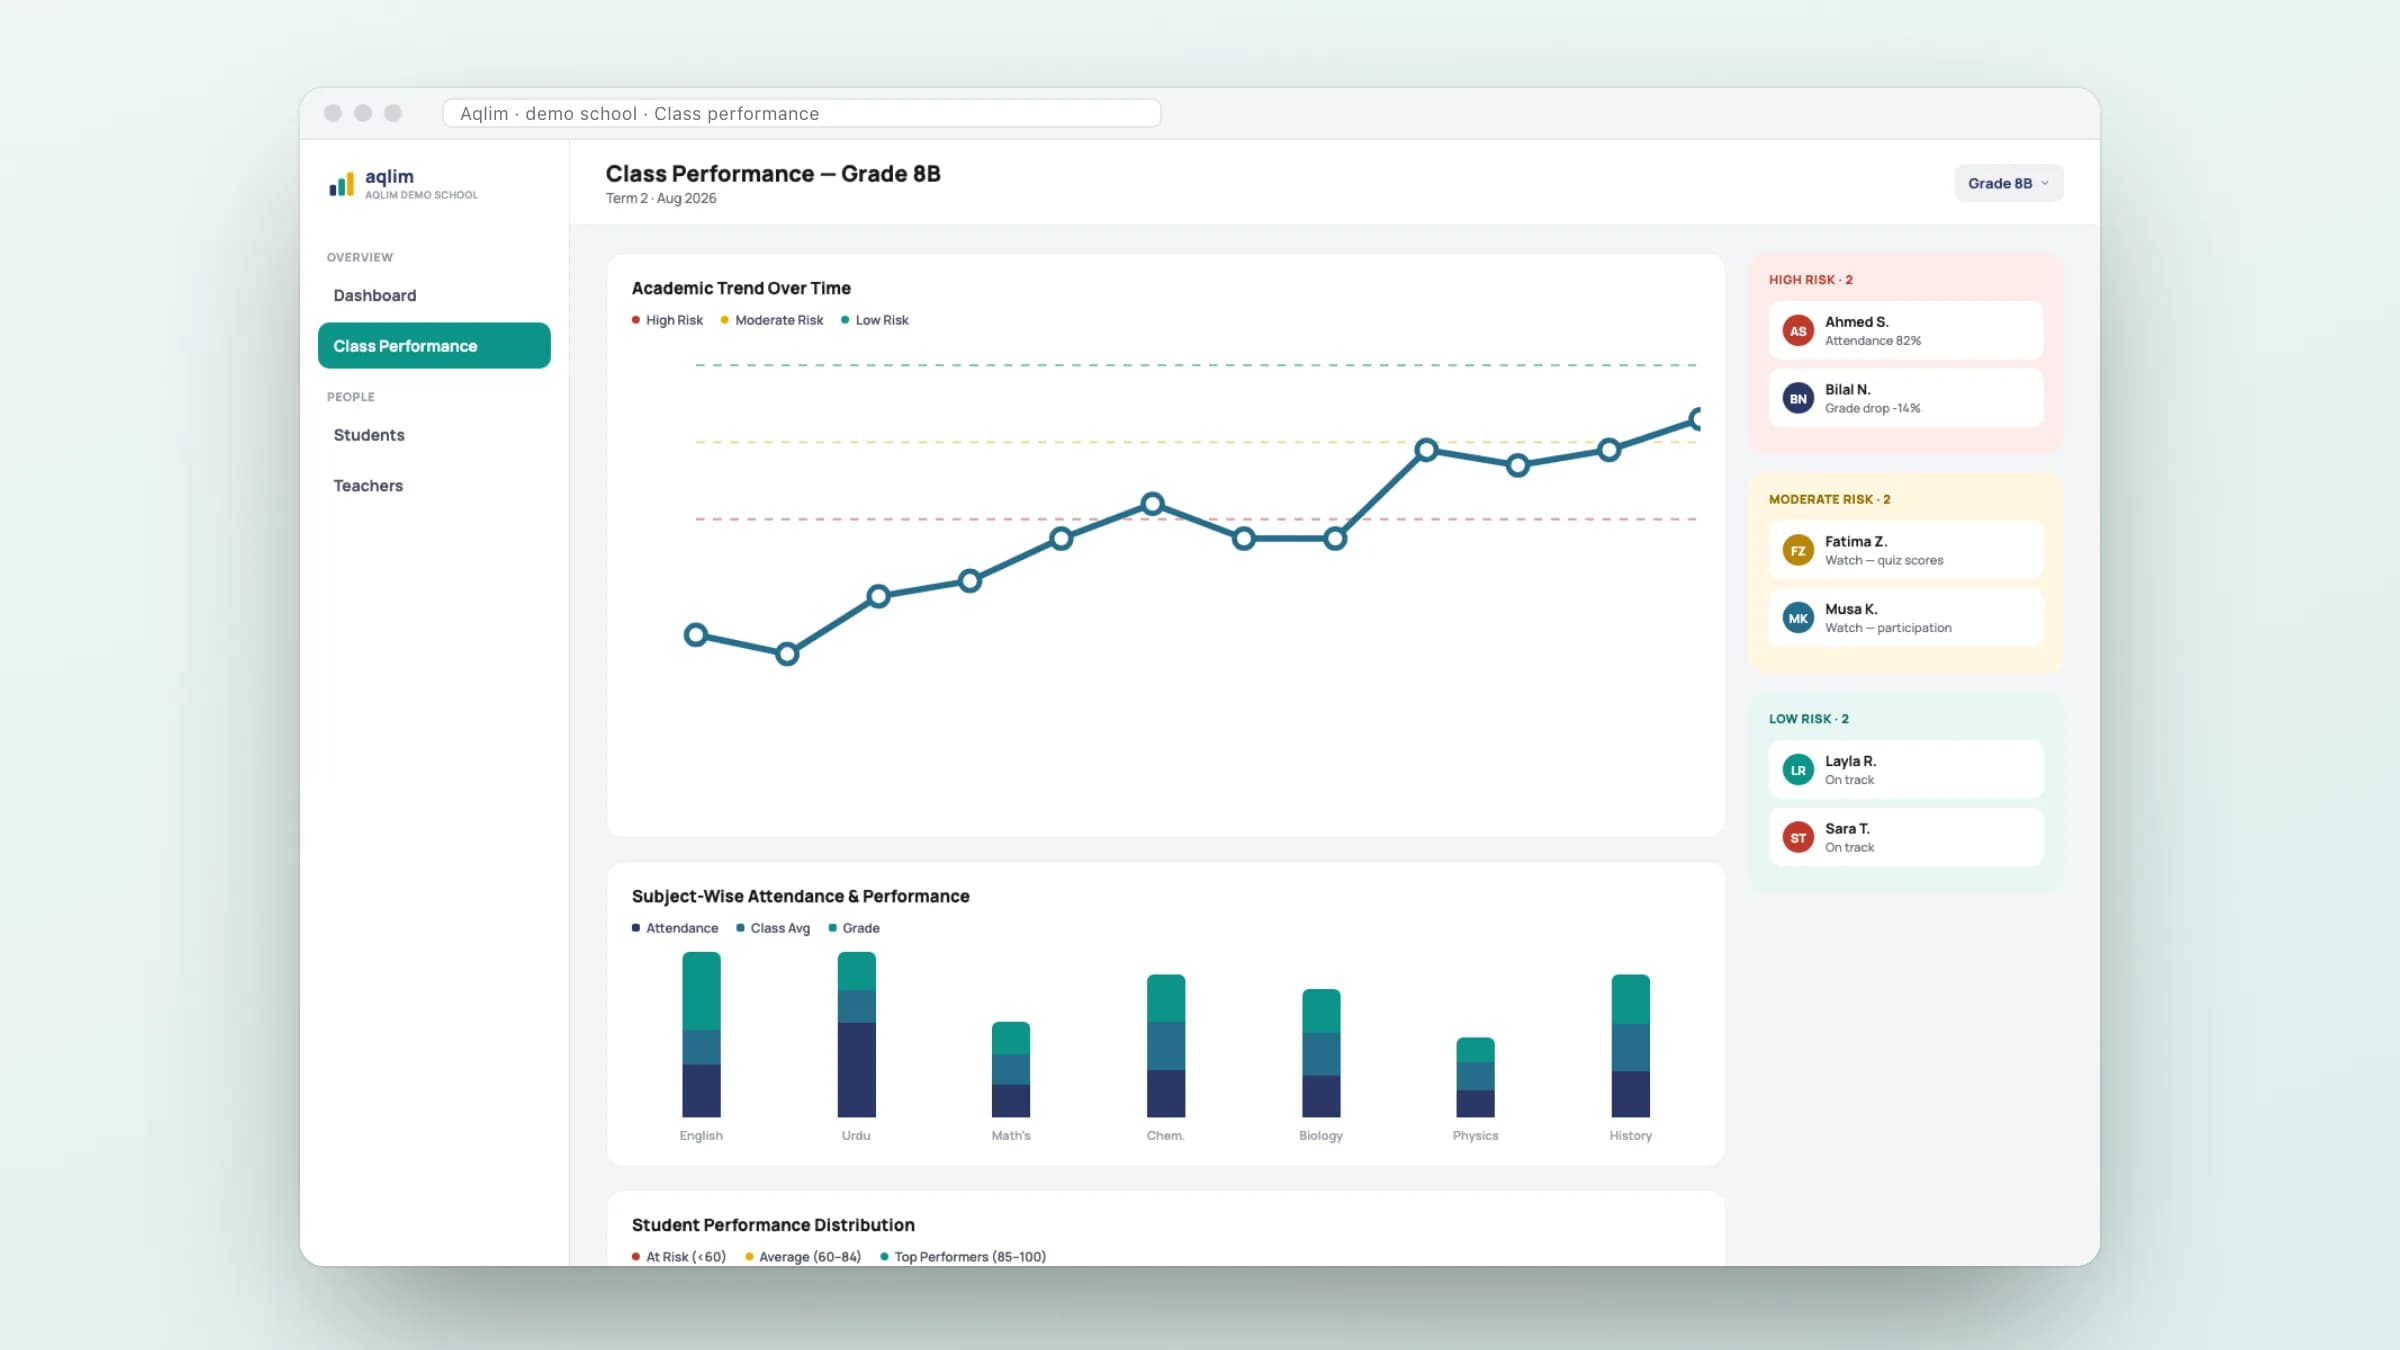2400x1350 pixels.
Task: Open Layla R. On track card
Action: pos(1905,770)
